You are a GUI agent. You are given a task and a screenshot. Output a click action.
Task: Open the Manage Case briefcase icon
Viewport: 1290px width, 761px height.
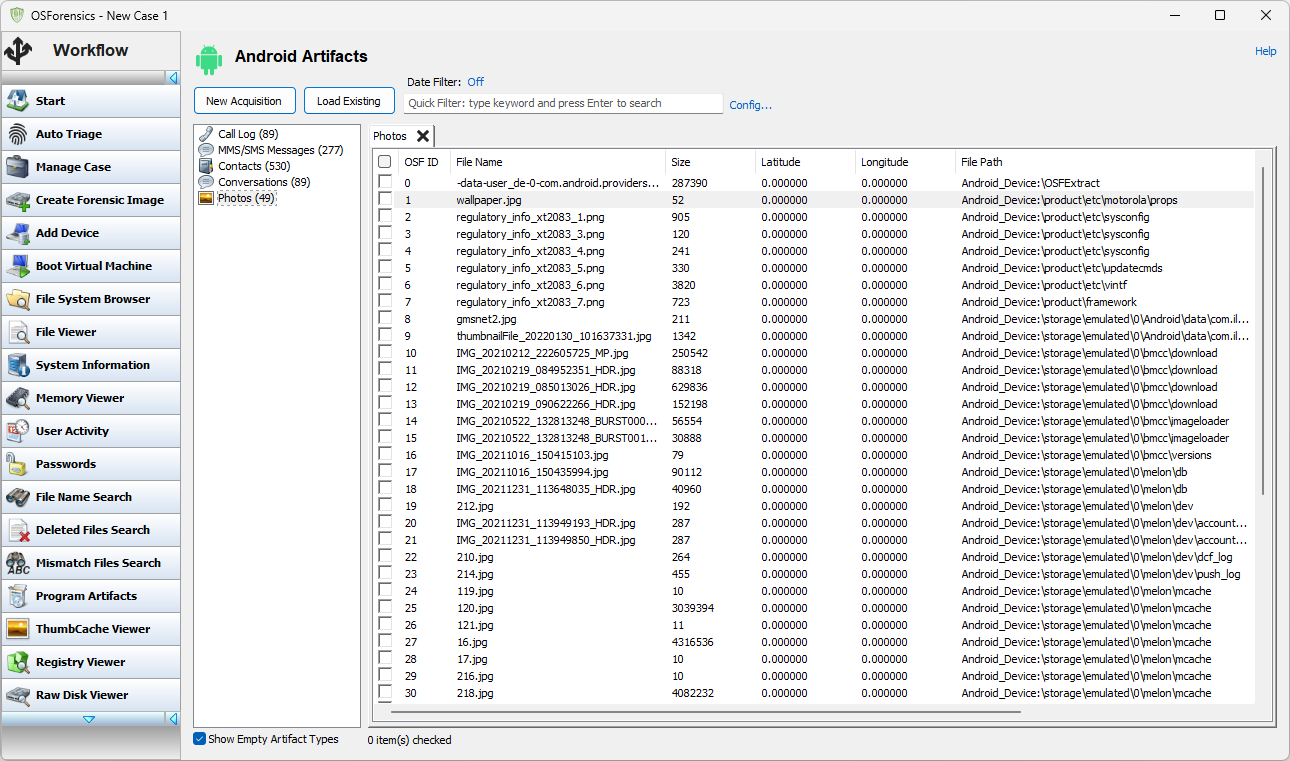(x=18, y=167)
